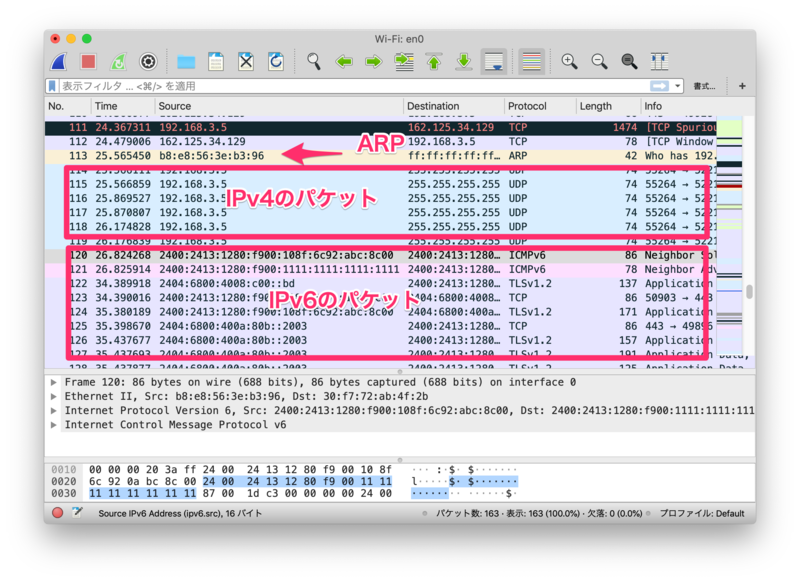Sort by the Destination column header
800x582 pixels.
tap(454, 106)
